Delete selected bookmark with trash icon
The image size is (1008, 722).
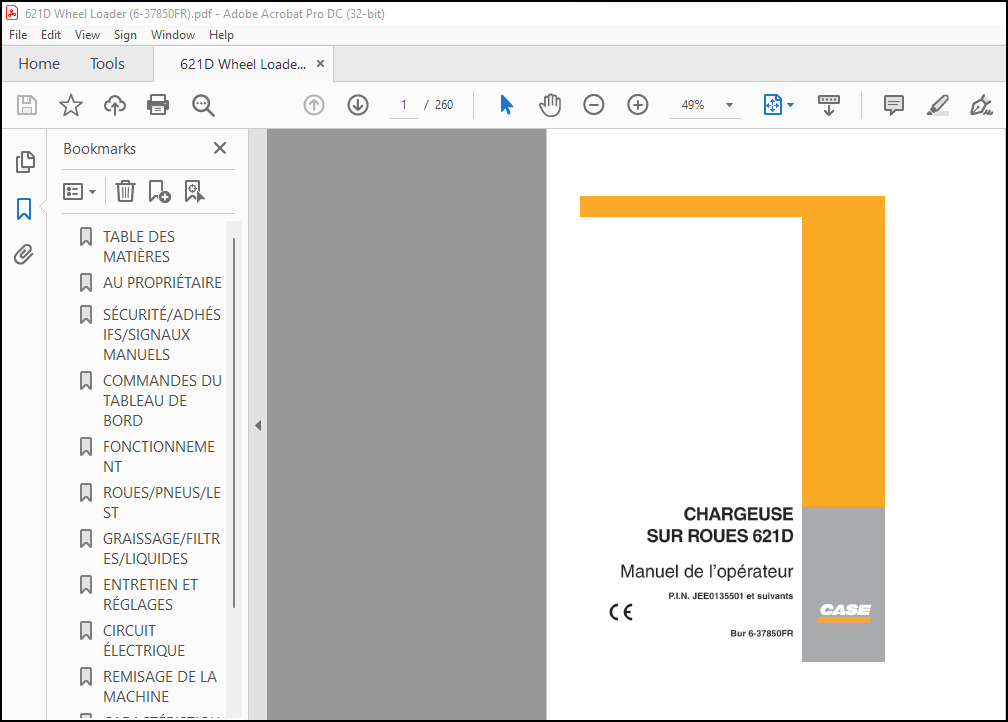point(125,191)
